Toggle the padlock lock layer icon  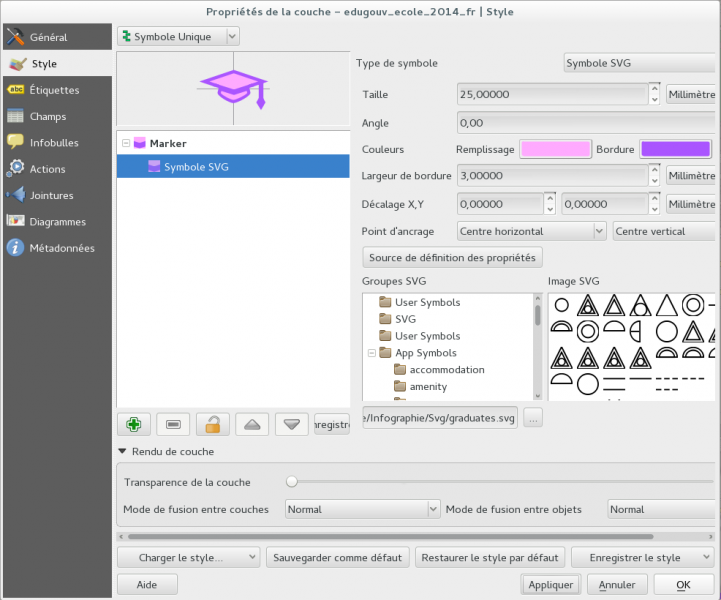click(x=212, y=424)
